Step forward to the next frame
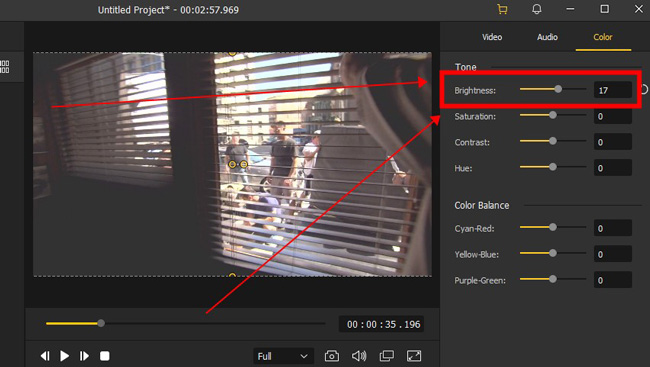Viewport: 650px width, 367px height. 84,356
